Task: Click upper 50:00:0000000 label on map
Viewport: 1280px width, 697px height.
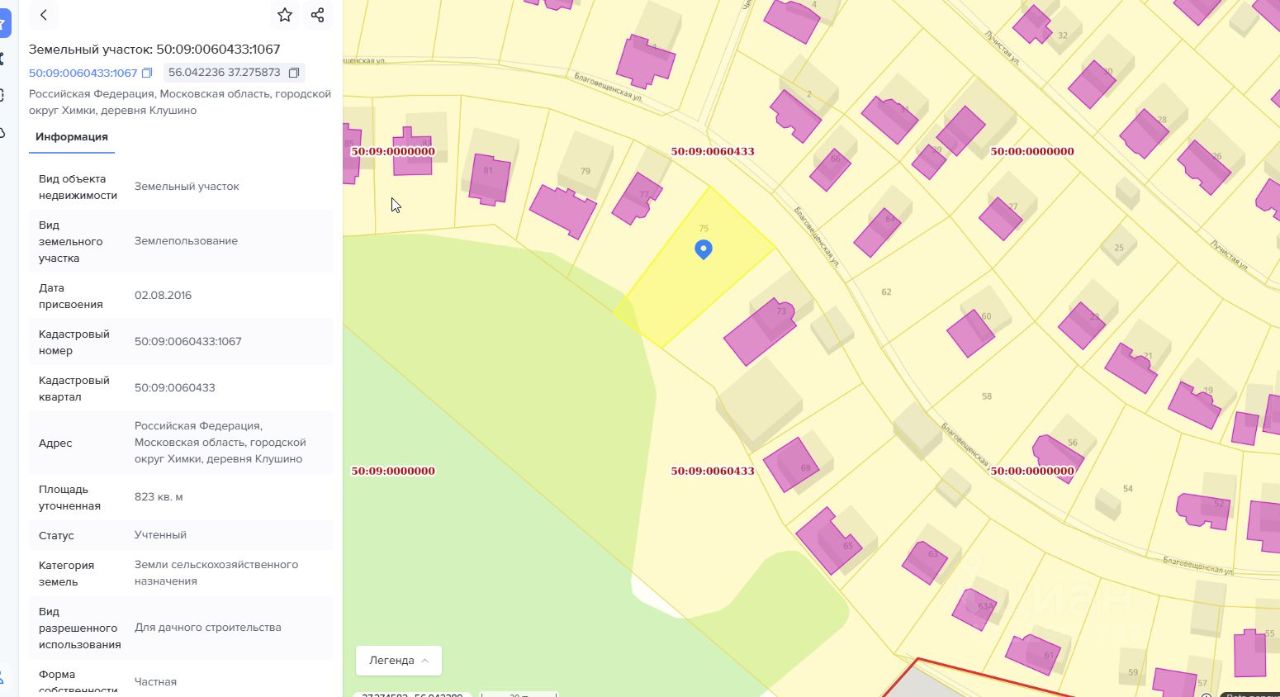Action: (x=1032, y=152)
